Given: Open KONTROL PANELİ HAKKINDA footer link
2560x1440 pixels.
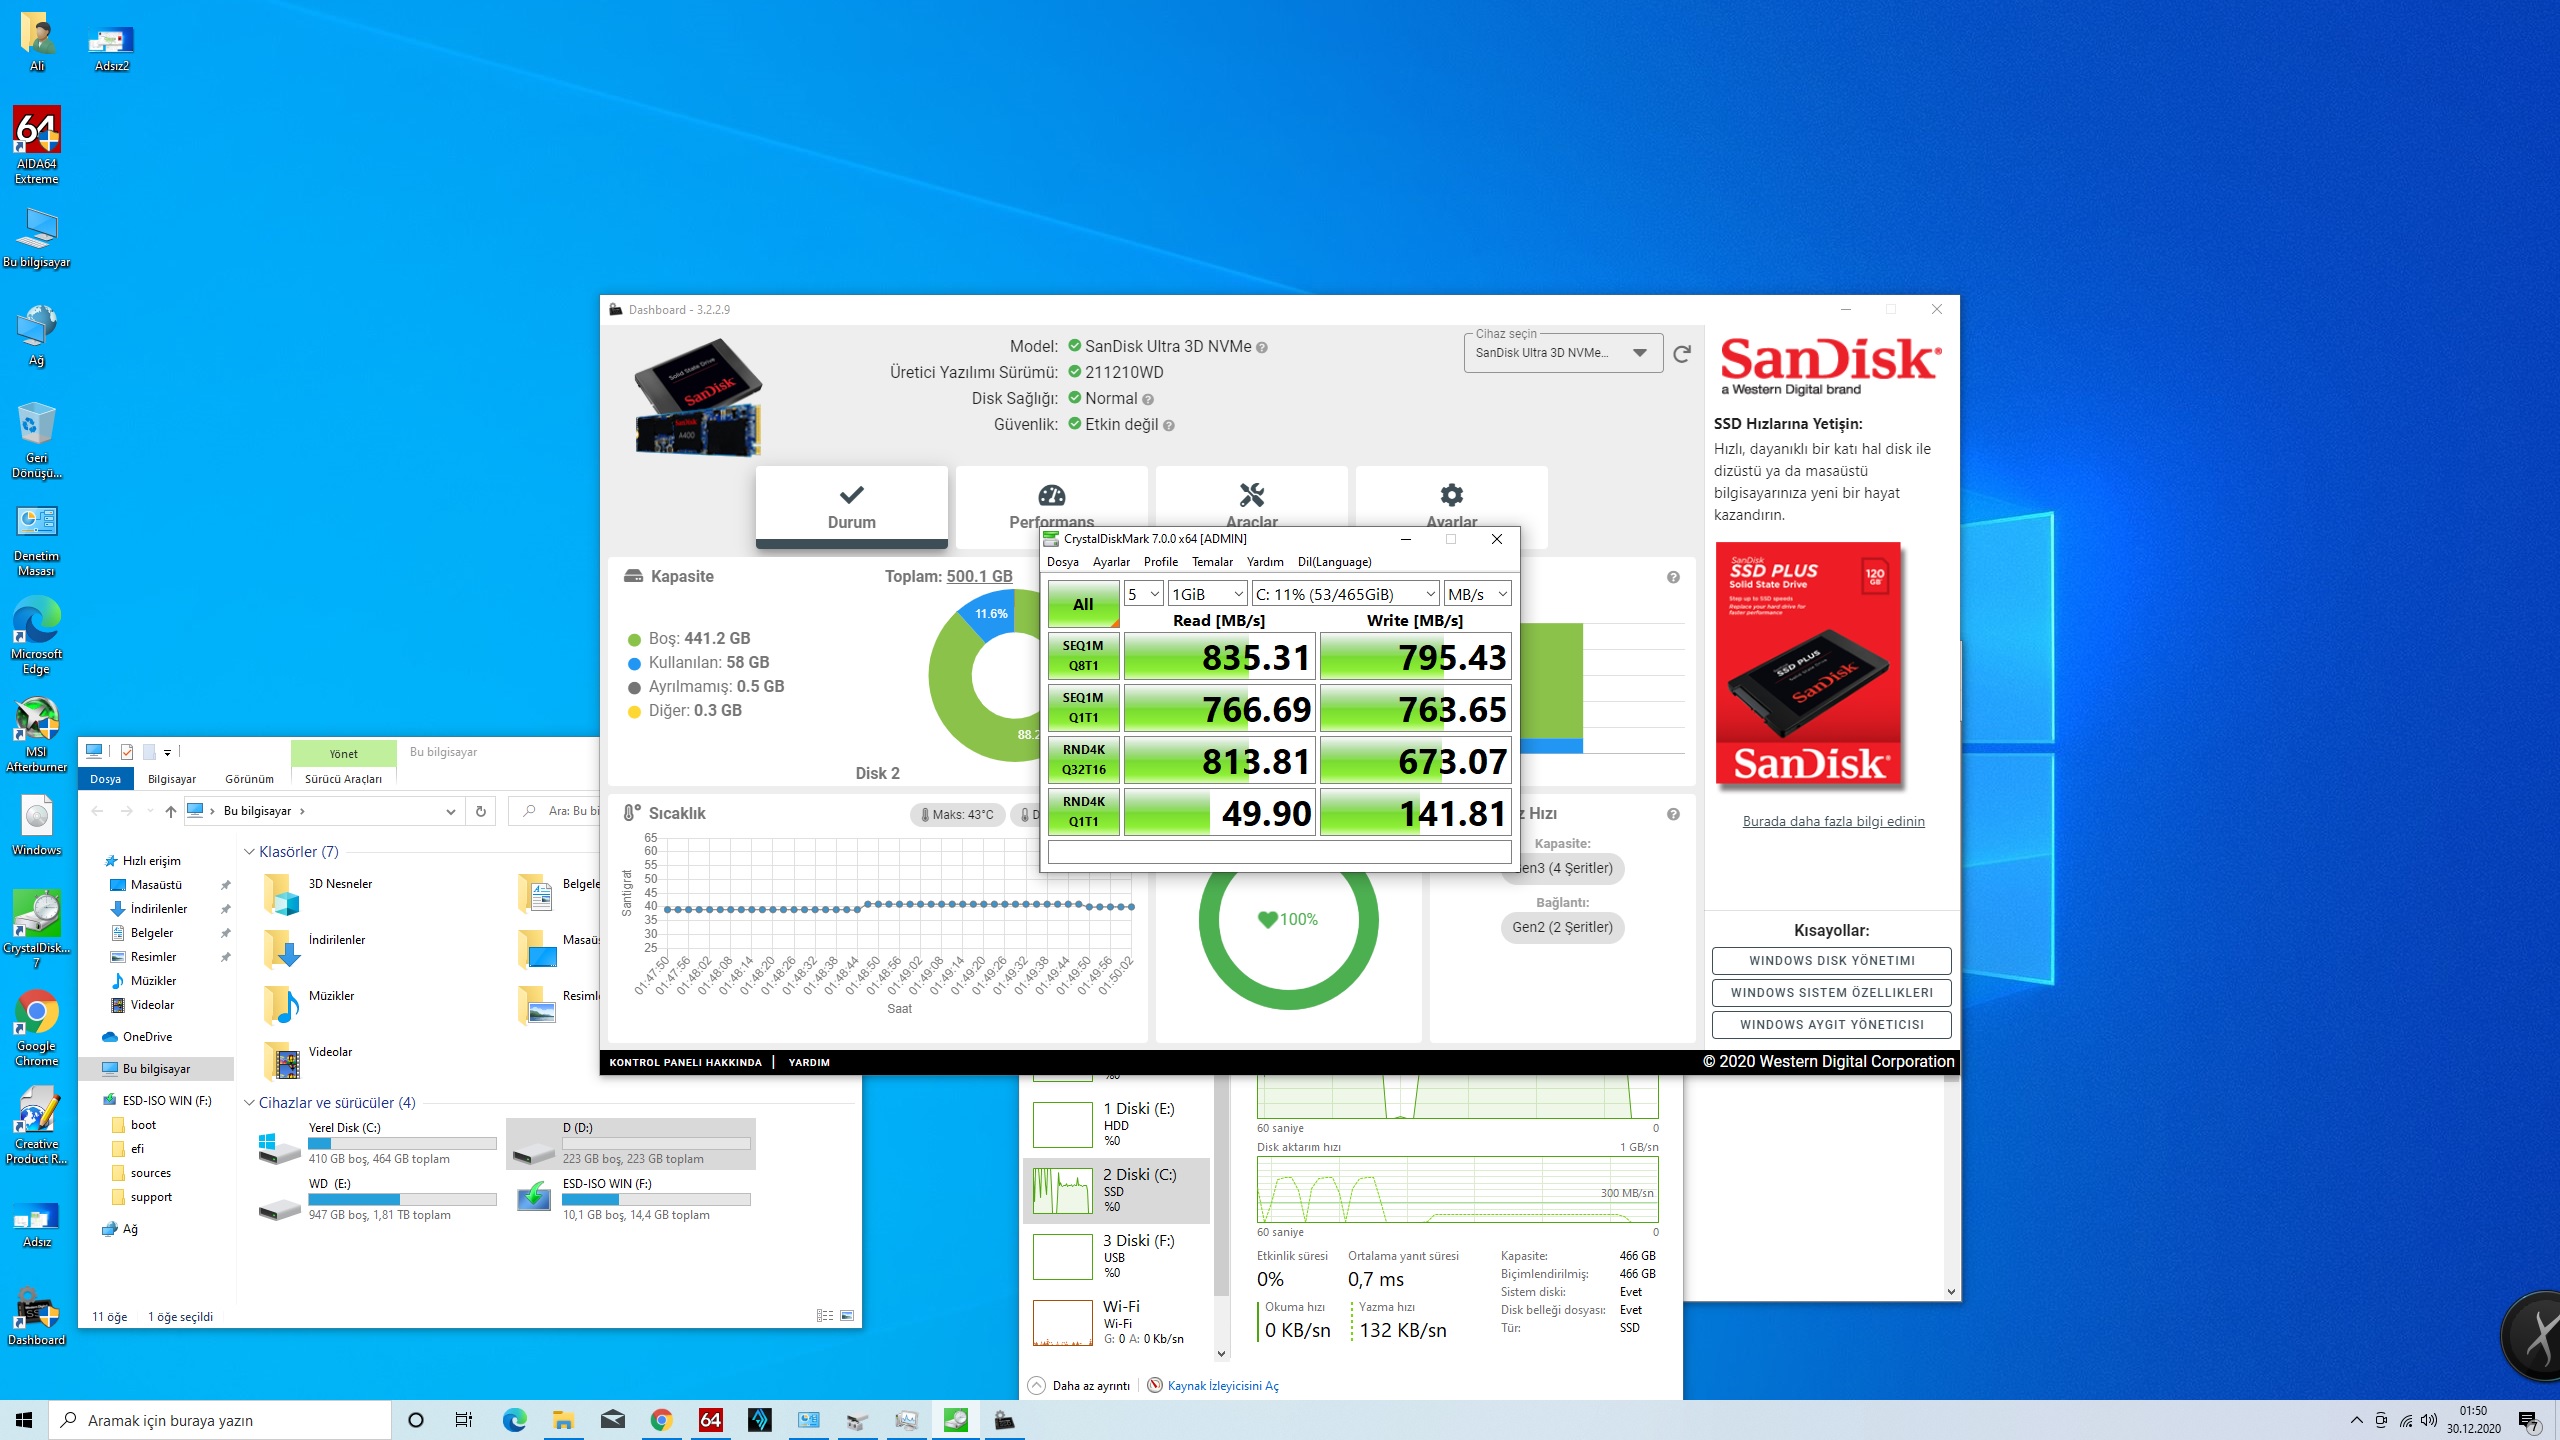Looking at the screenshot, I should tap(685, 1063).
